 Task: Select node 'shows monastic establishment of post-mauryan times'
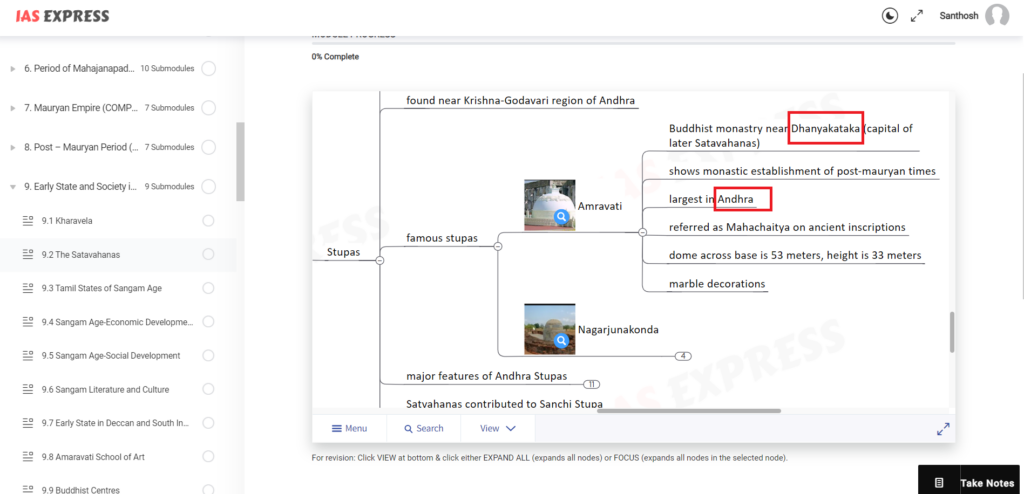click(x=802, y=171)
